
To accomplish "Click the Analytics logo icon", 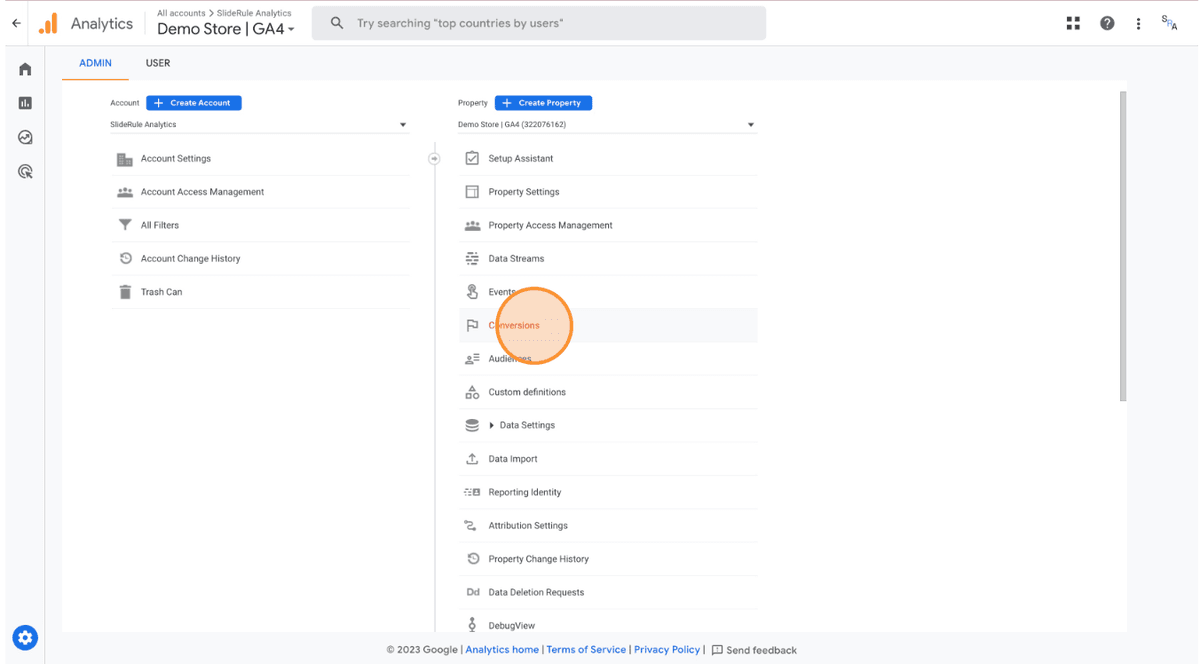I will coord(48,24).
